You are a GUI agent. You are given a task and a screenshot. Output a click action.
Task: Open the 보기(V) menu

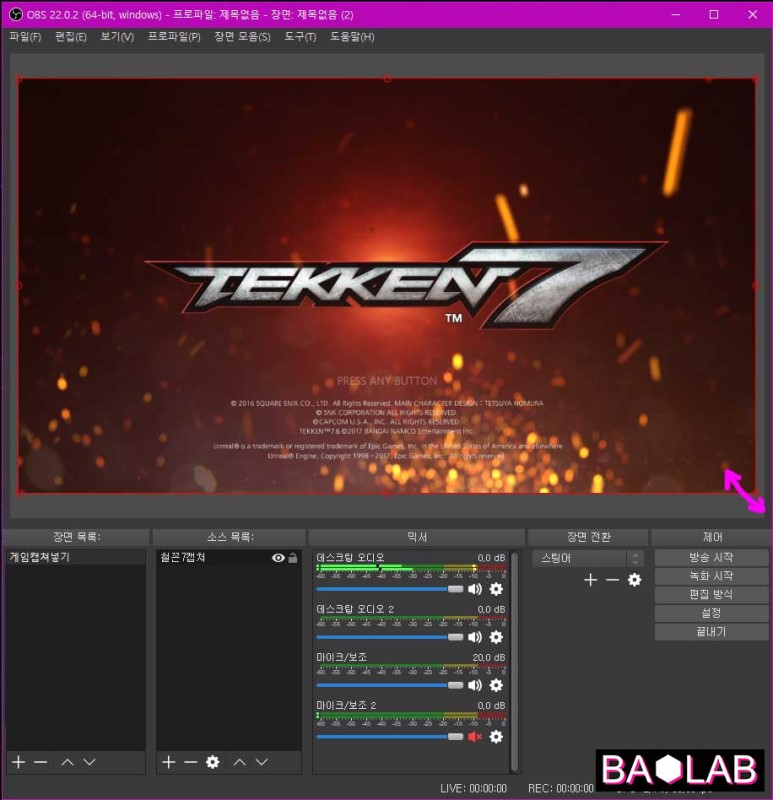point(117,37)
